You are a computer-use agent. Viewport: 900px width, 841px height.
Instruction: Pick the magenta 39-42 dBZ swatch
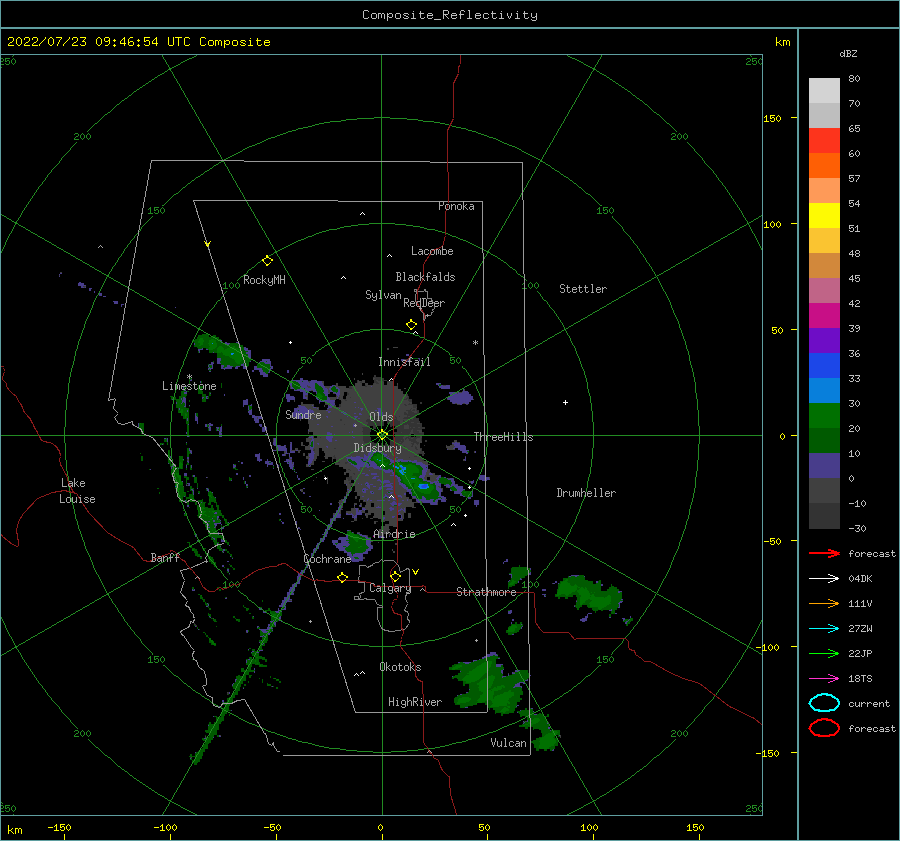(824, 316)
